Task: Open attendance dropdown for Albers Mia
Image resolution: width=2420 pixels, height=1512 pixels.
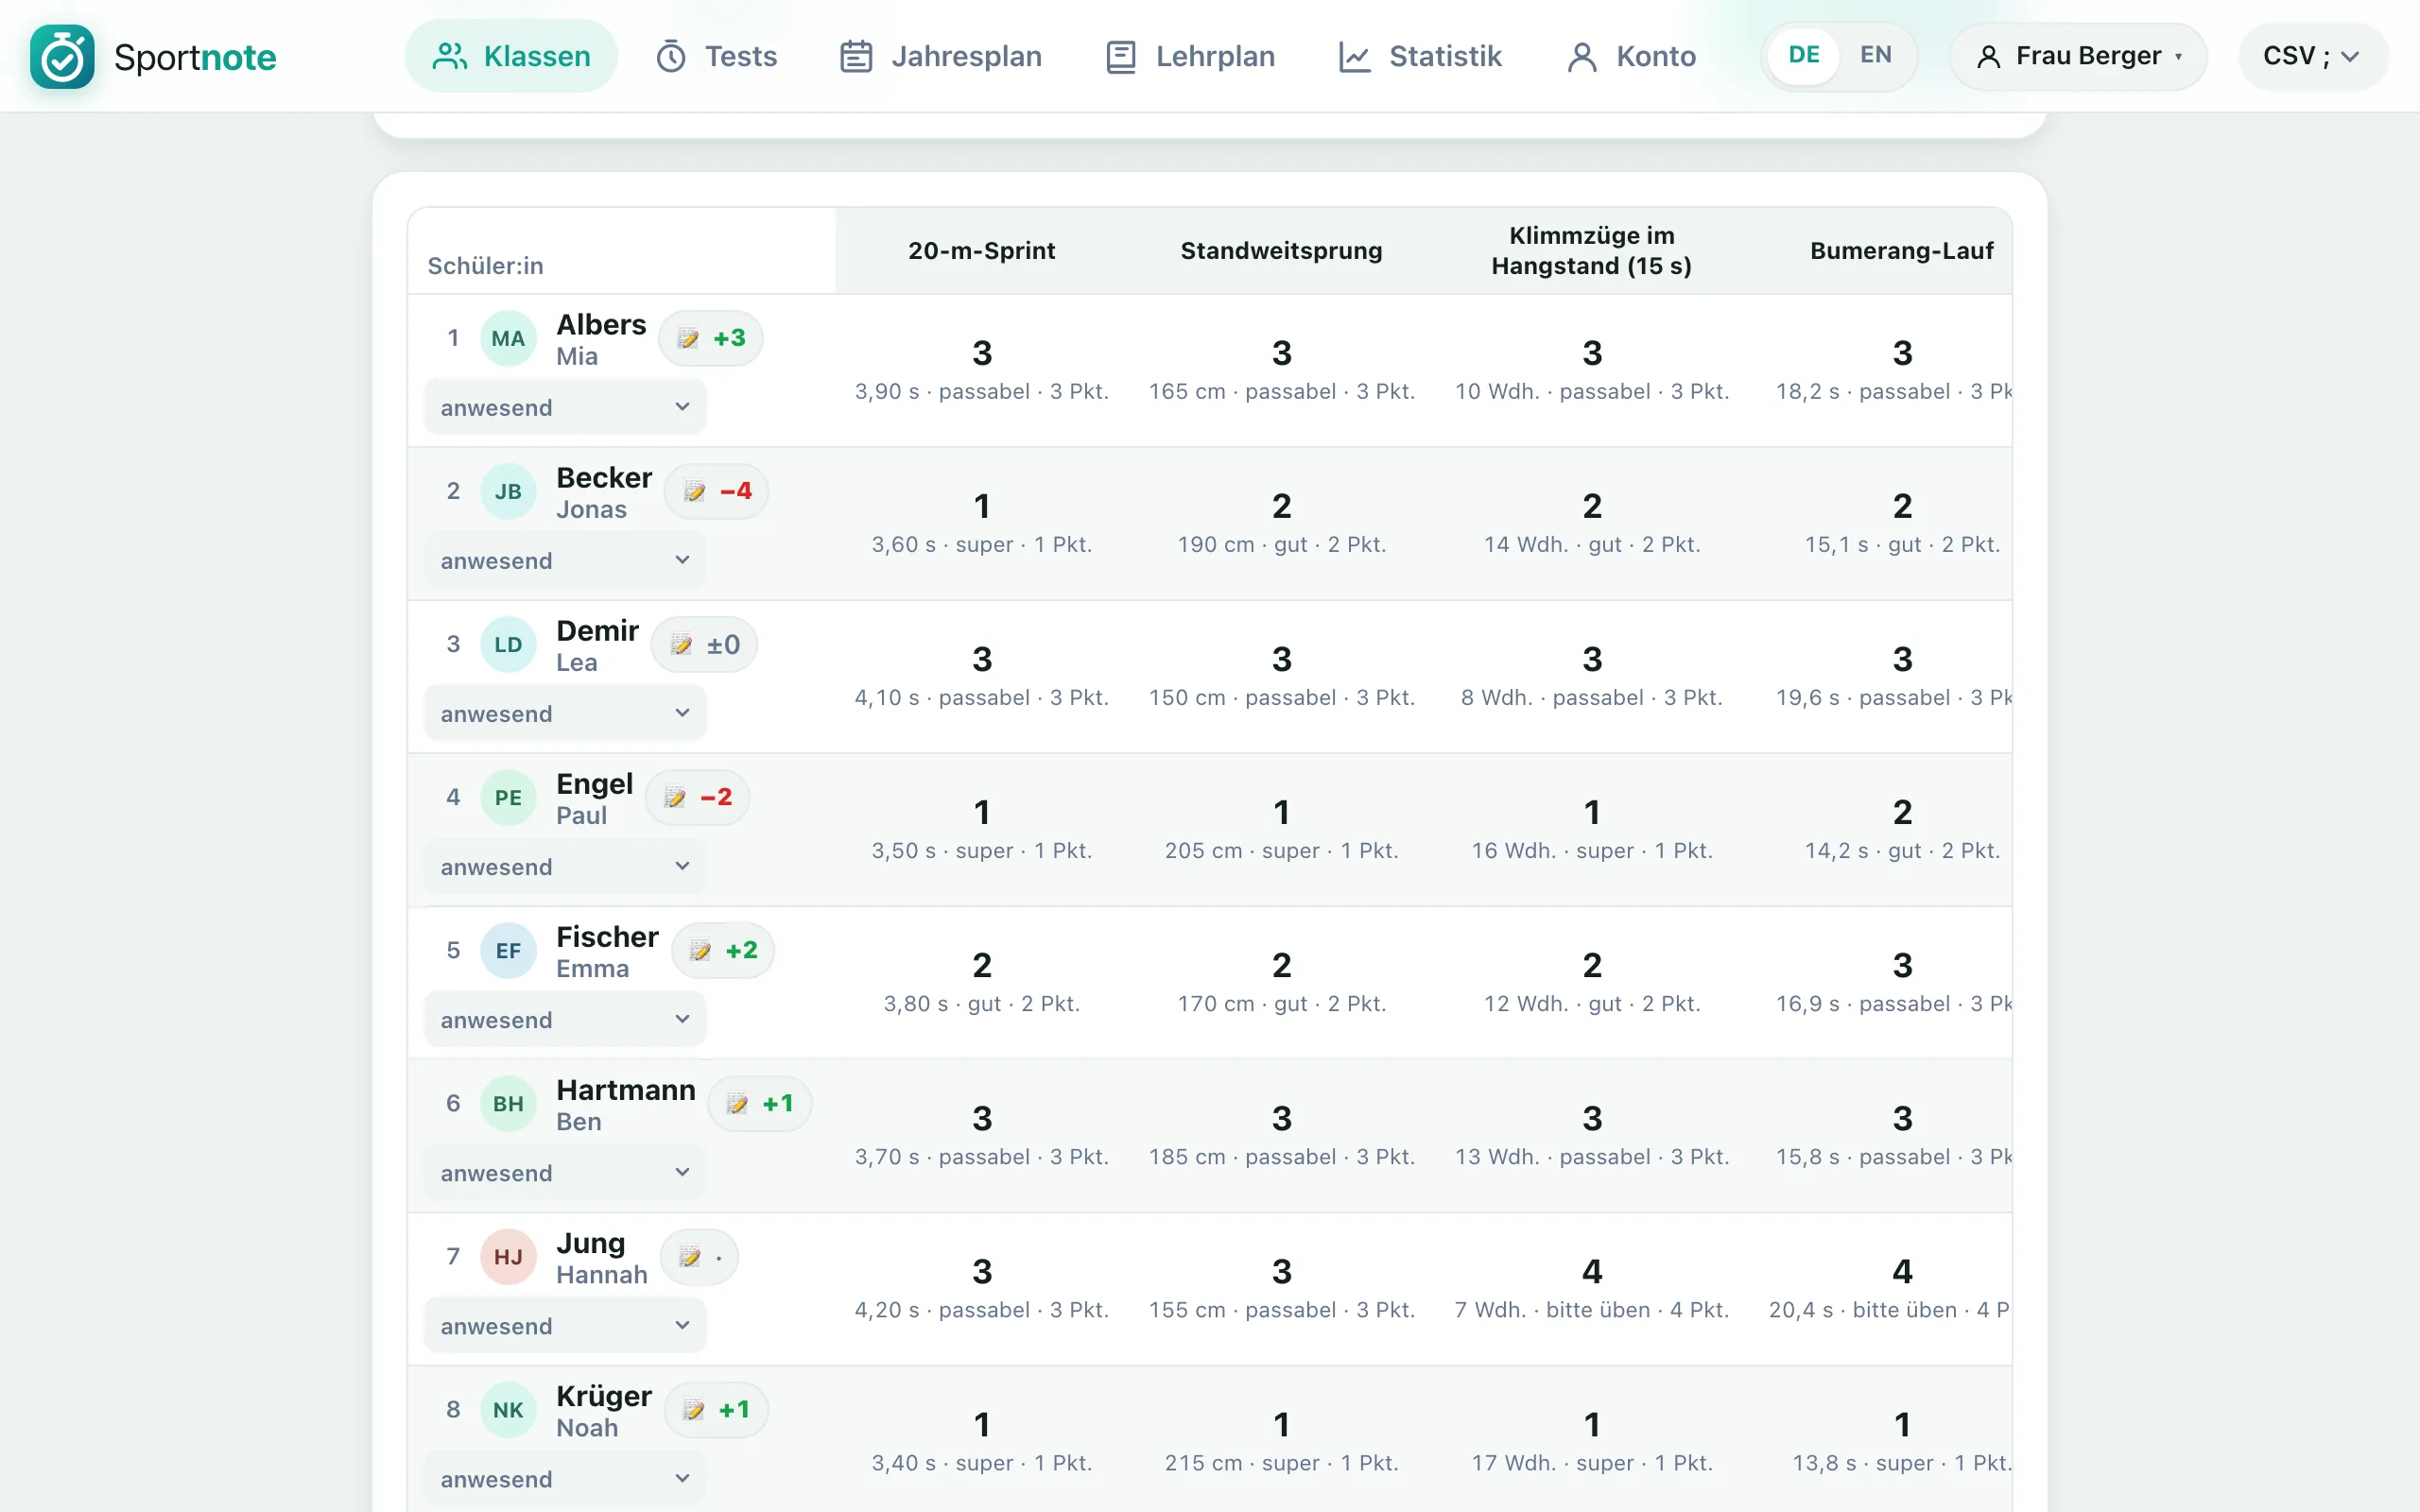Action: (x=565, y=407)
